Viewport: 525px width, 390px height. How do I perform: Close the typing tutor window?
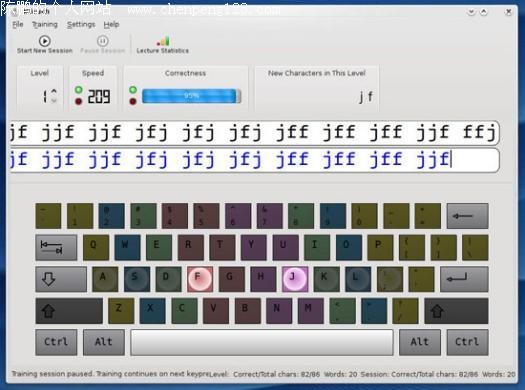(508, 12)
